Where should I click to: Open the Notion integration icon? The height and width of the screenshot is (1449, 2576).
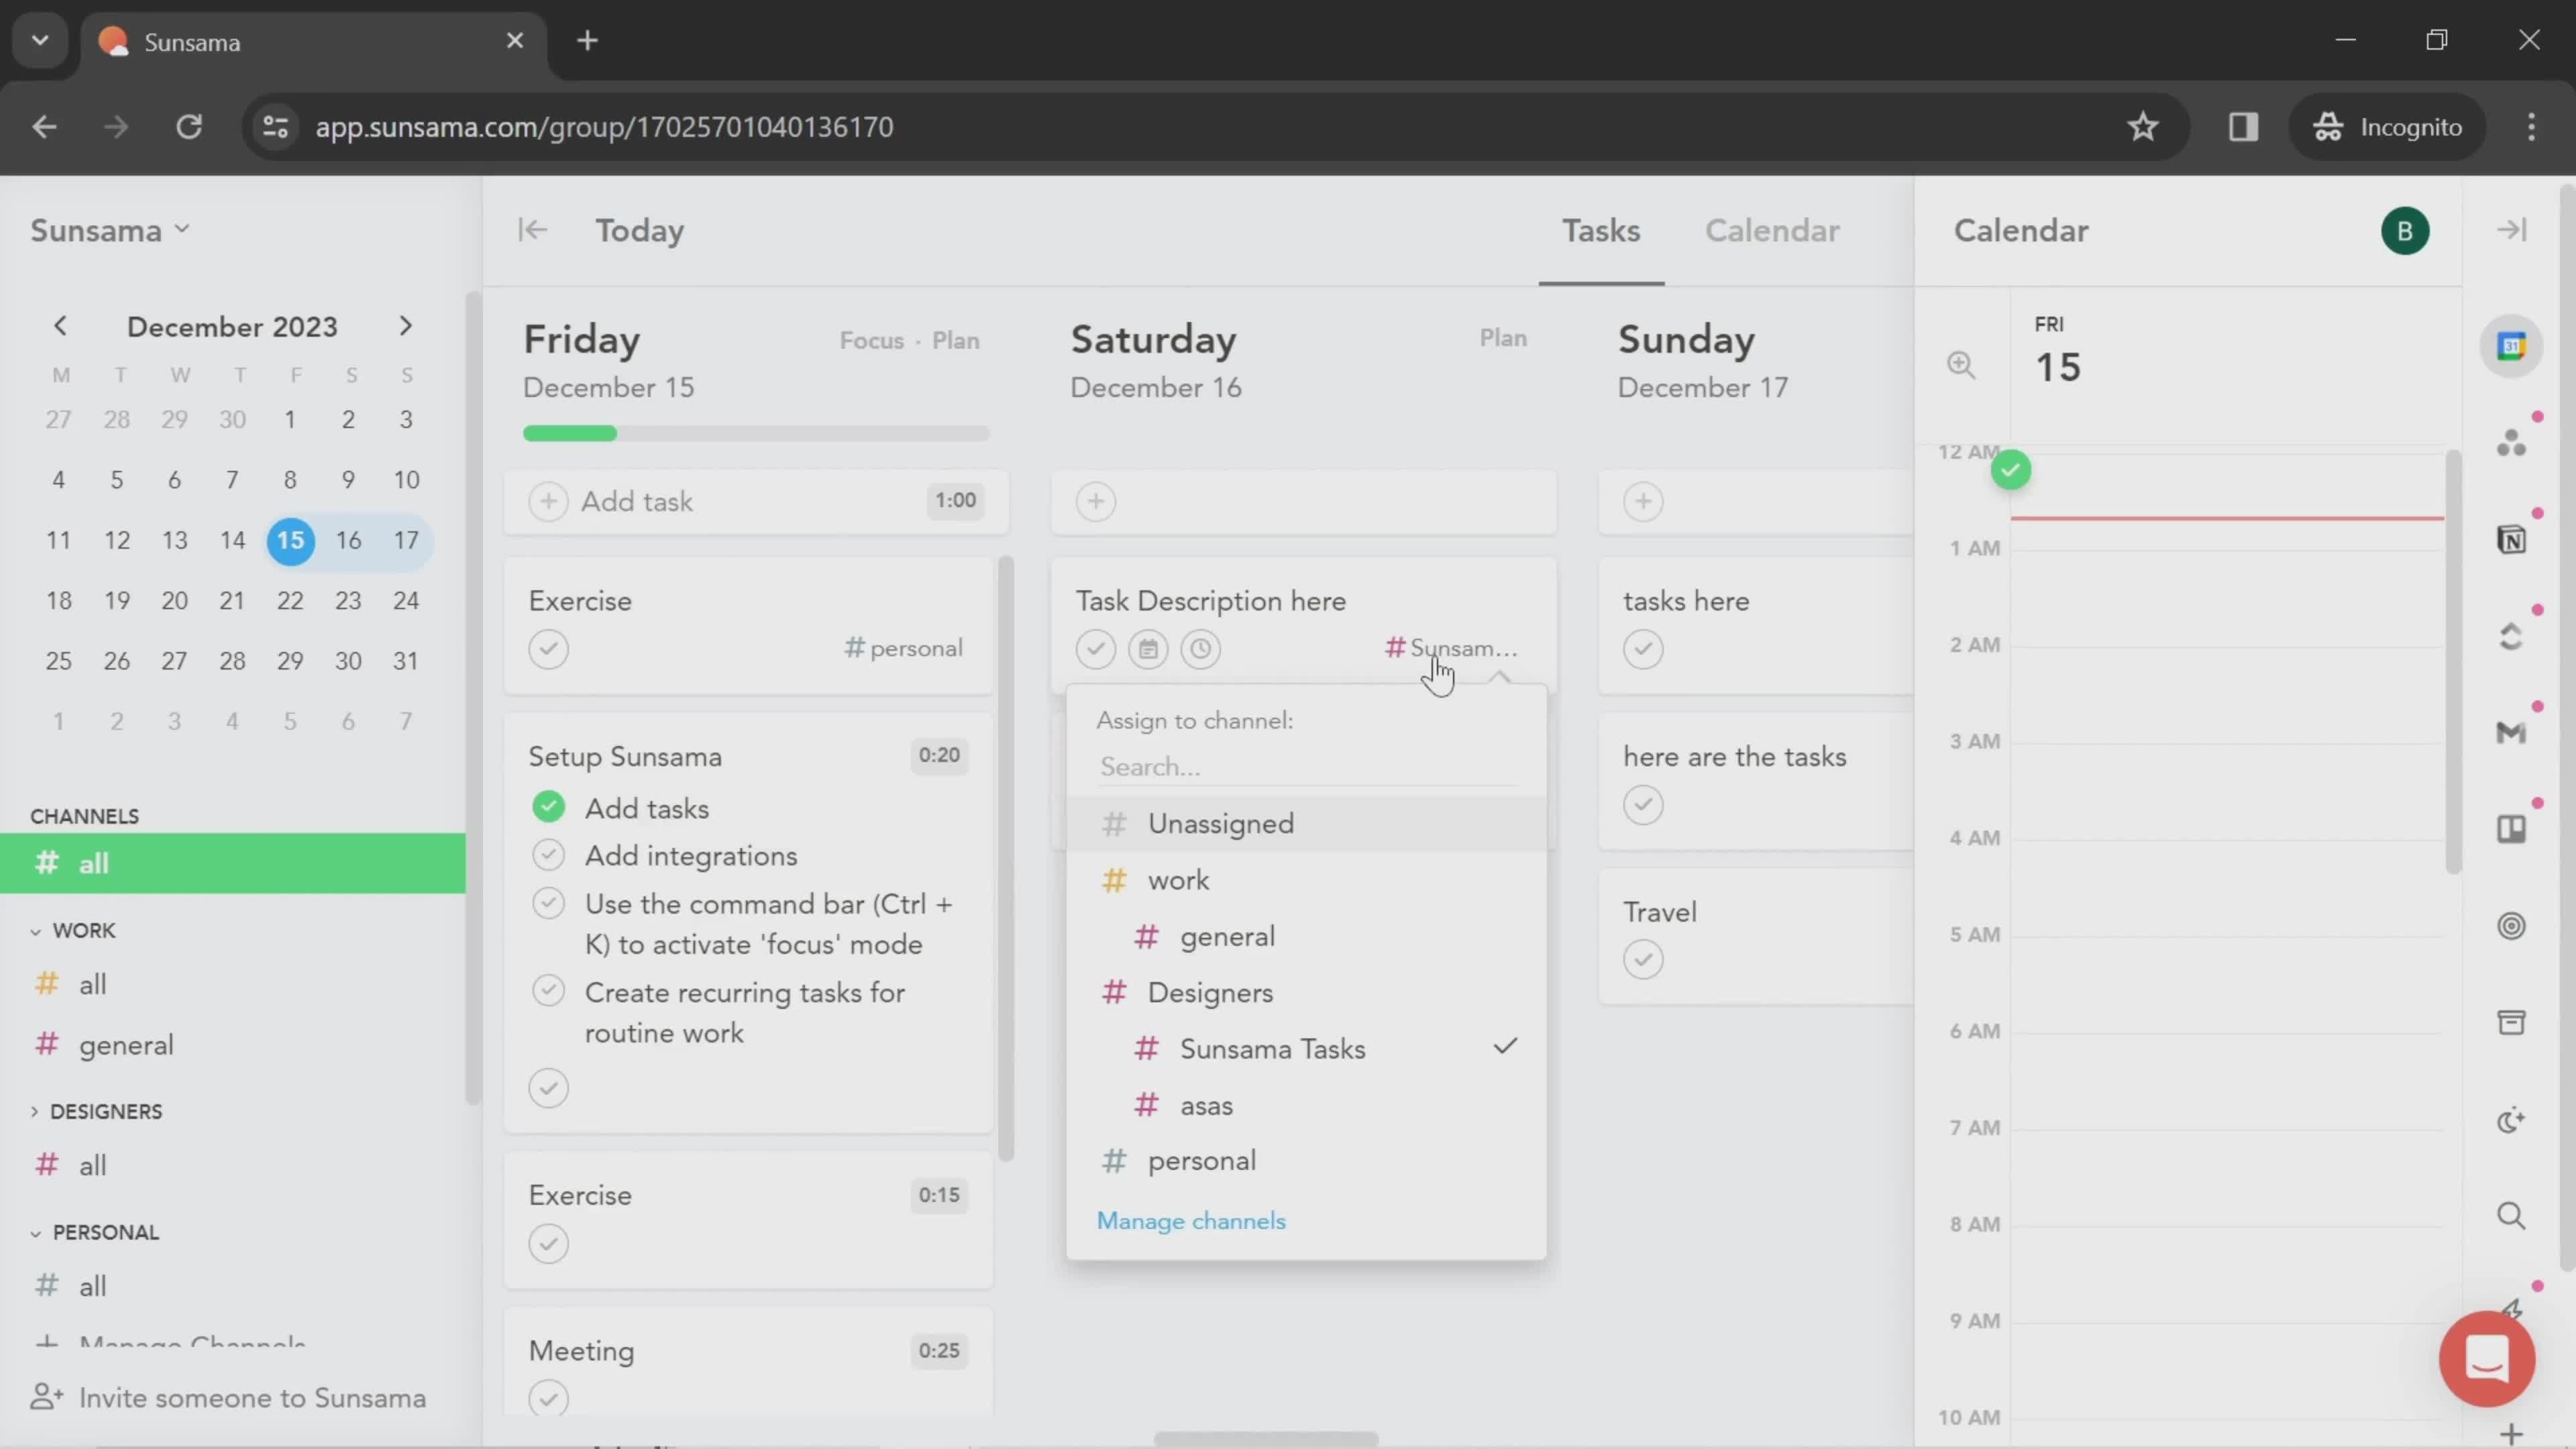pos(2511,540)
